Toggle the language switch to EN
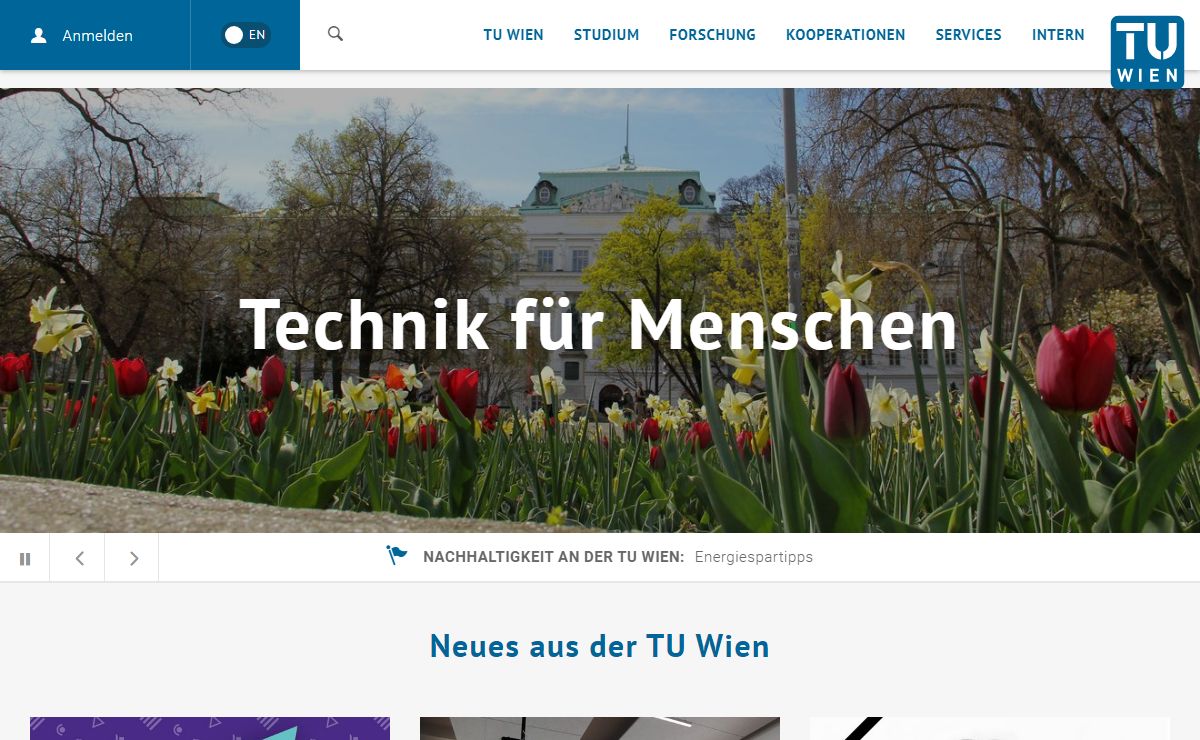The height and width of the screenshot is (740, 1200). [245, 35]
